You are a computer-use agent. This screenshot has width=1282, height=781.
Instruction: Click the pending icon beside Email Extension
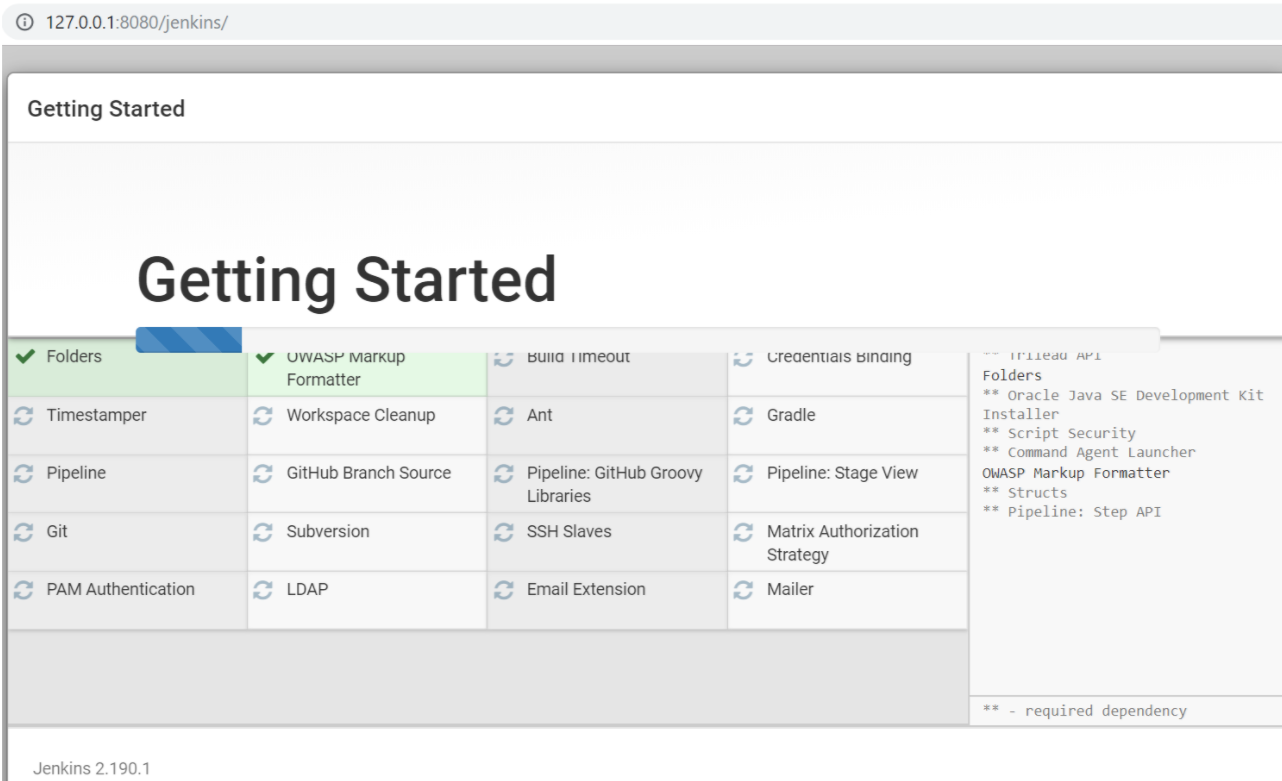[x=504, y=590]
